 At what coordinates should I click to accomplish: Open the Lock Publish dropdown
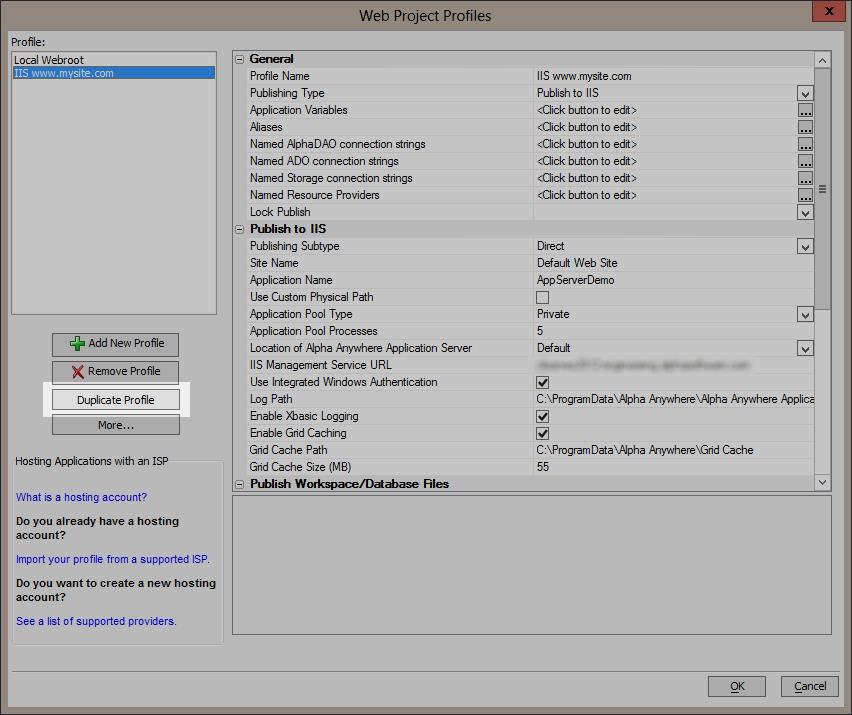(805, 212)
